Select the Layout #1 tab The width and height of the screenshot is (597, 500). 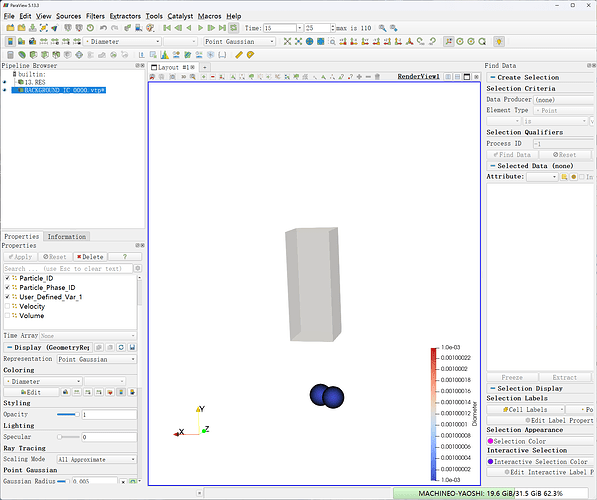coord(173,67)
